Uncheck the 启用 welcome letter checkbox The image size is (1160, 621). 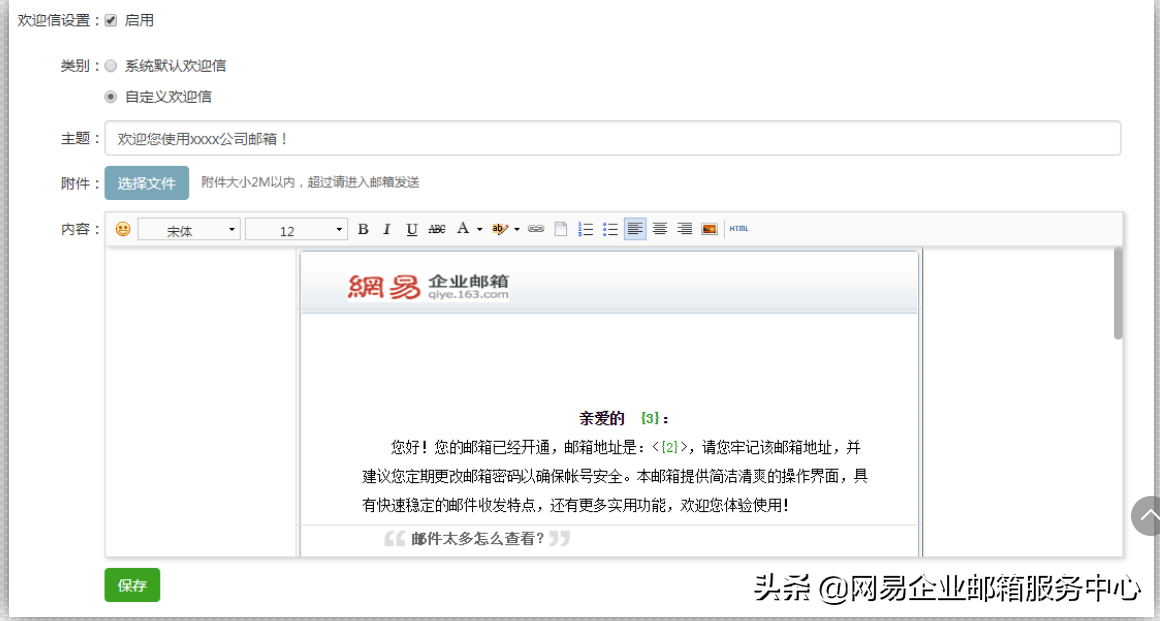click(109, 19)
